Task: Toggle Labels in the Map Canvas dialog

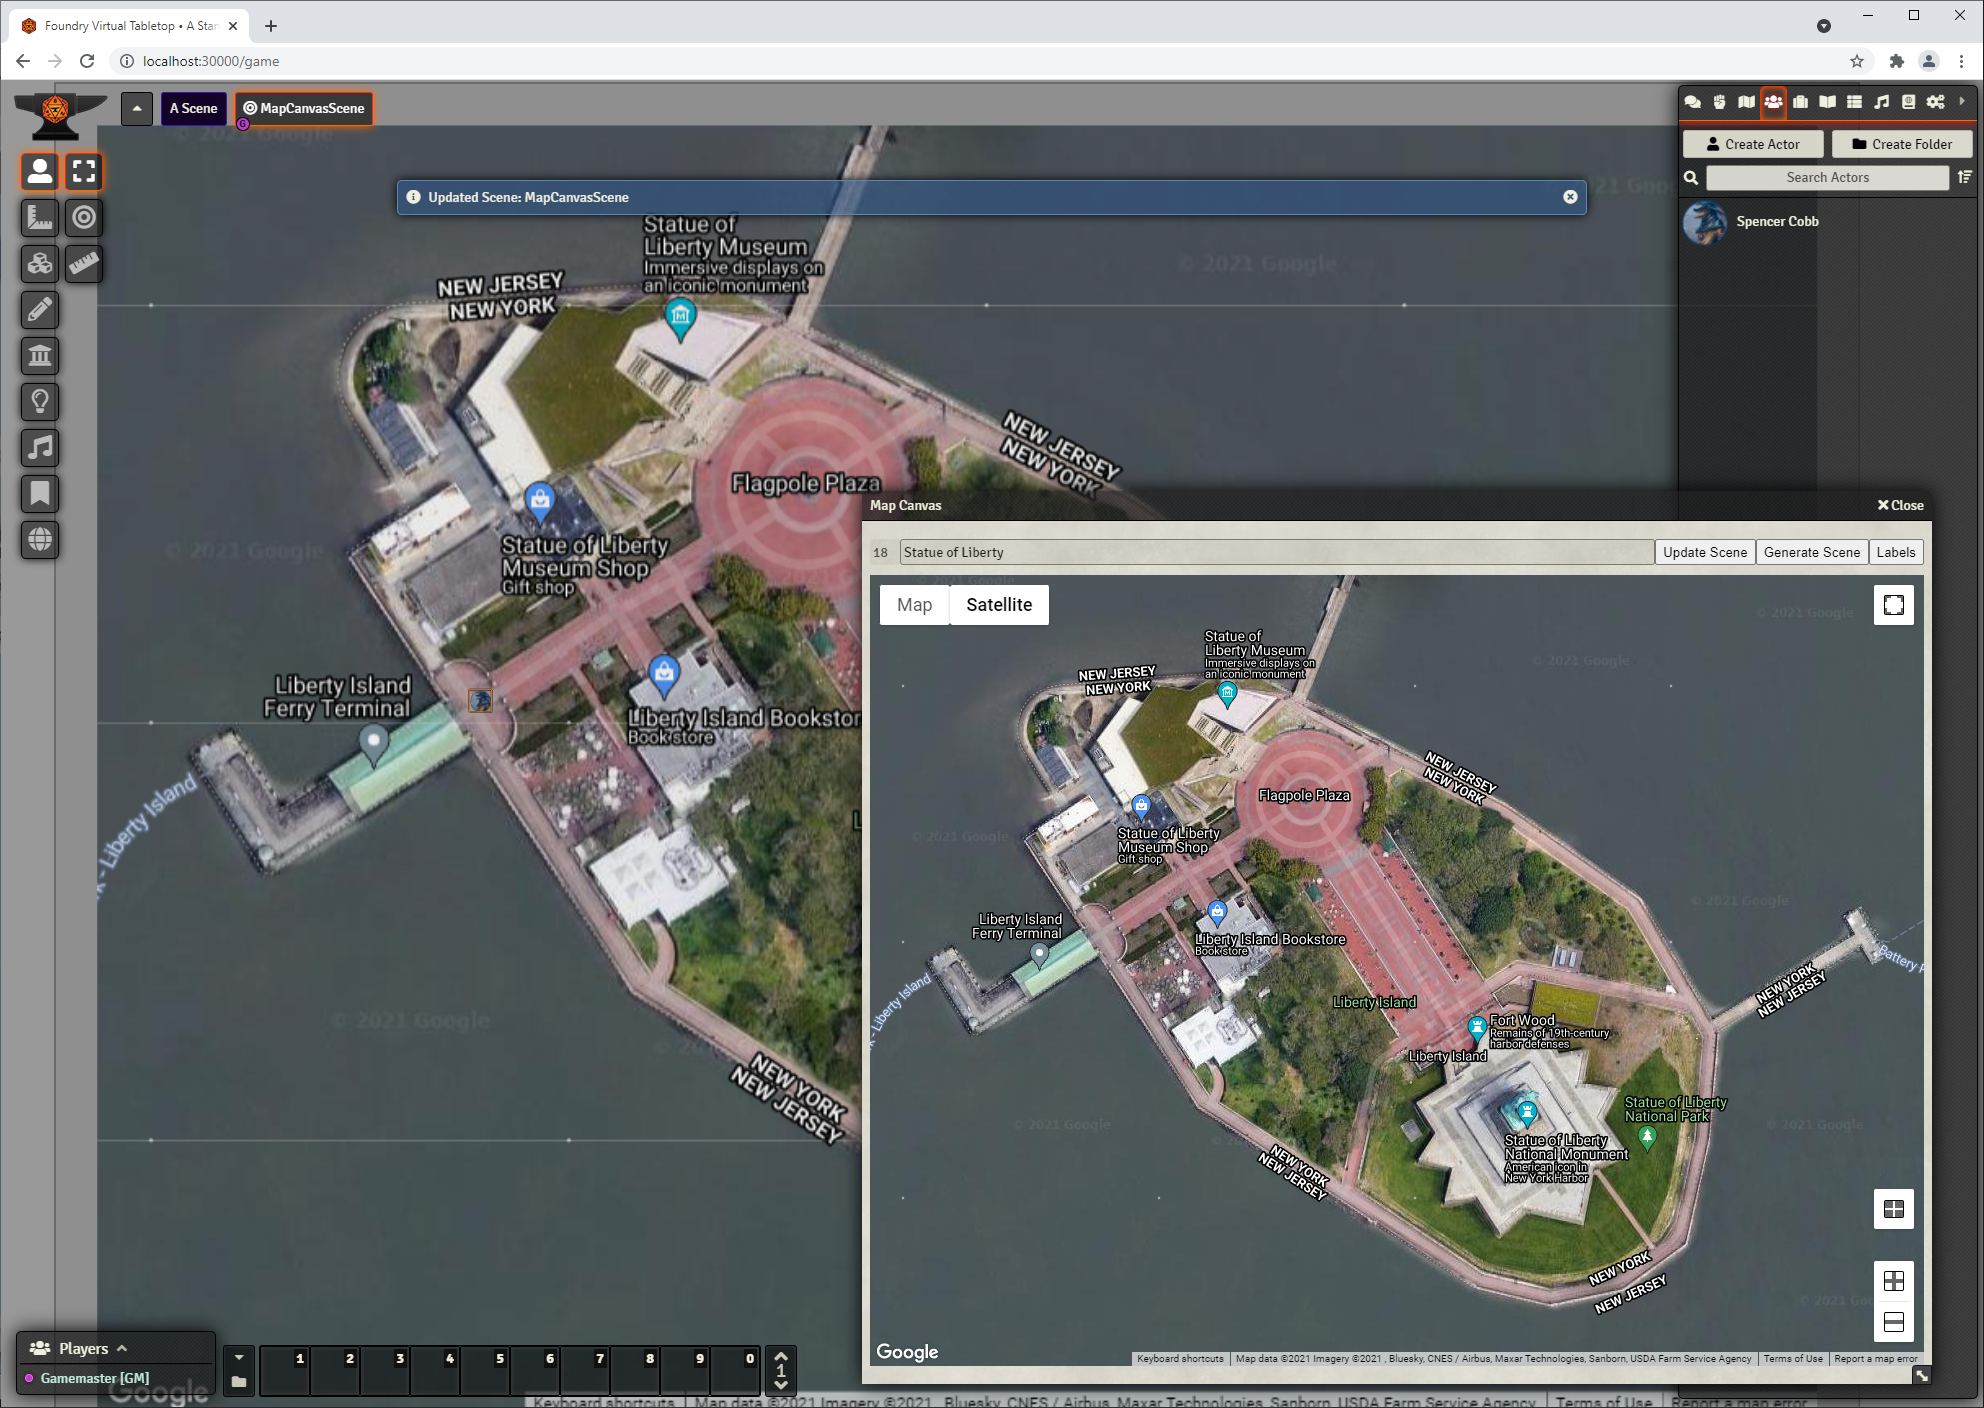Action: 1896,551
